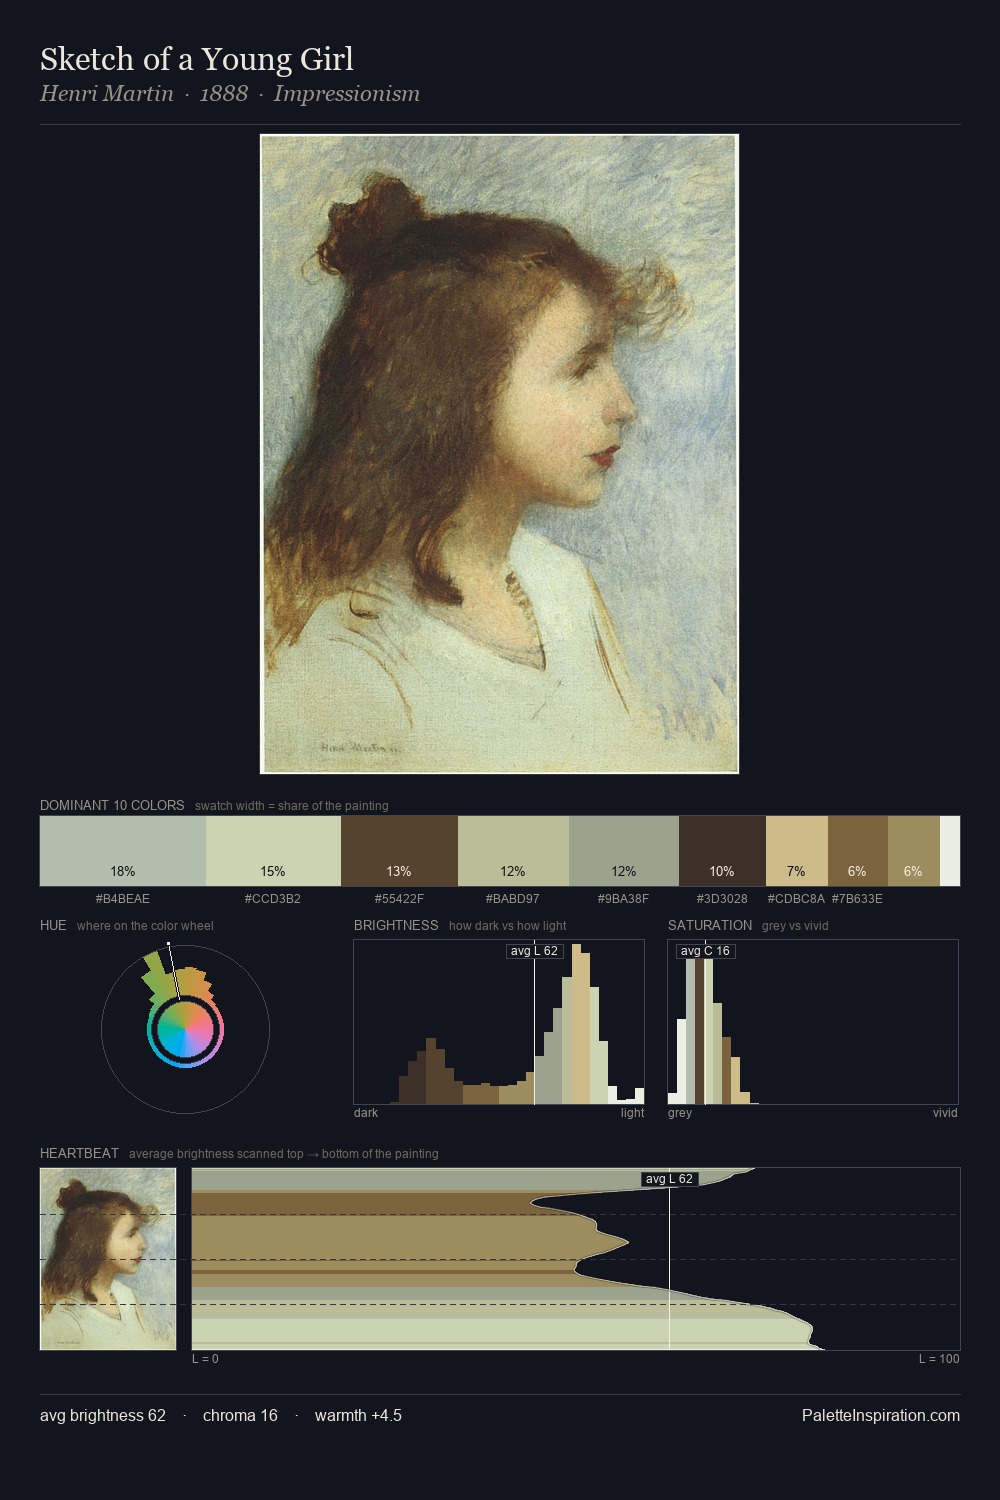
Task: Click the hue color wheel
Action: click(x=185, y=1029)
